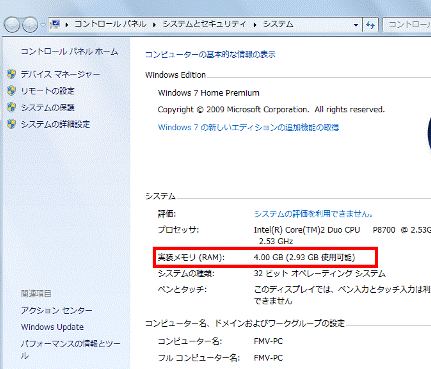431x369 pixels.
Task: Open Windows Update link
Action: pyautogui.click(x=52, y=327)
